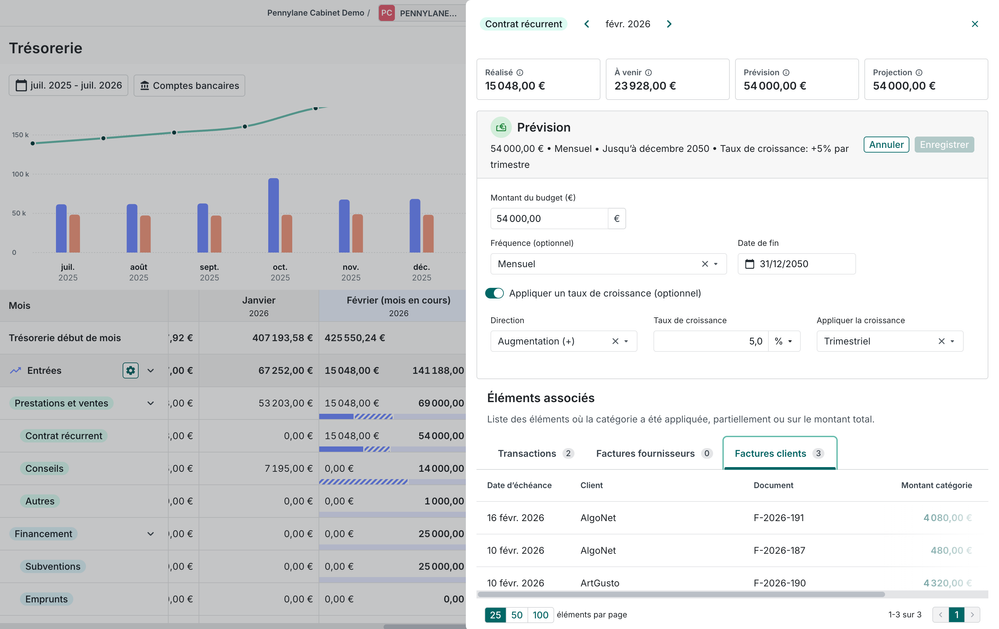Clear the Mensuel frequency selection
This screenshot has width=999, height=629.
coord(704,264)
